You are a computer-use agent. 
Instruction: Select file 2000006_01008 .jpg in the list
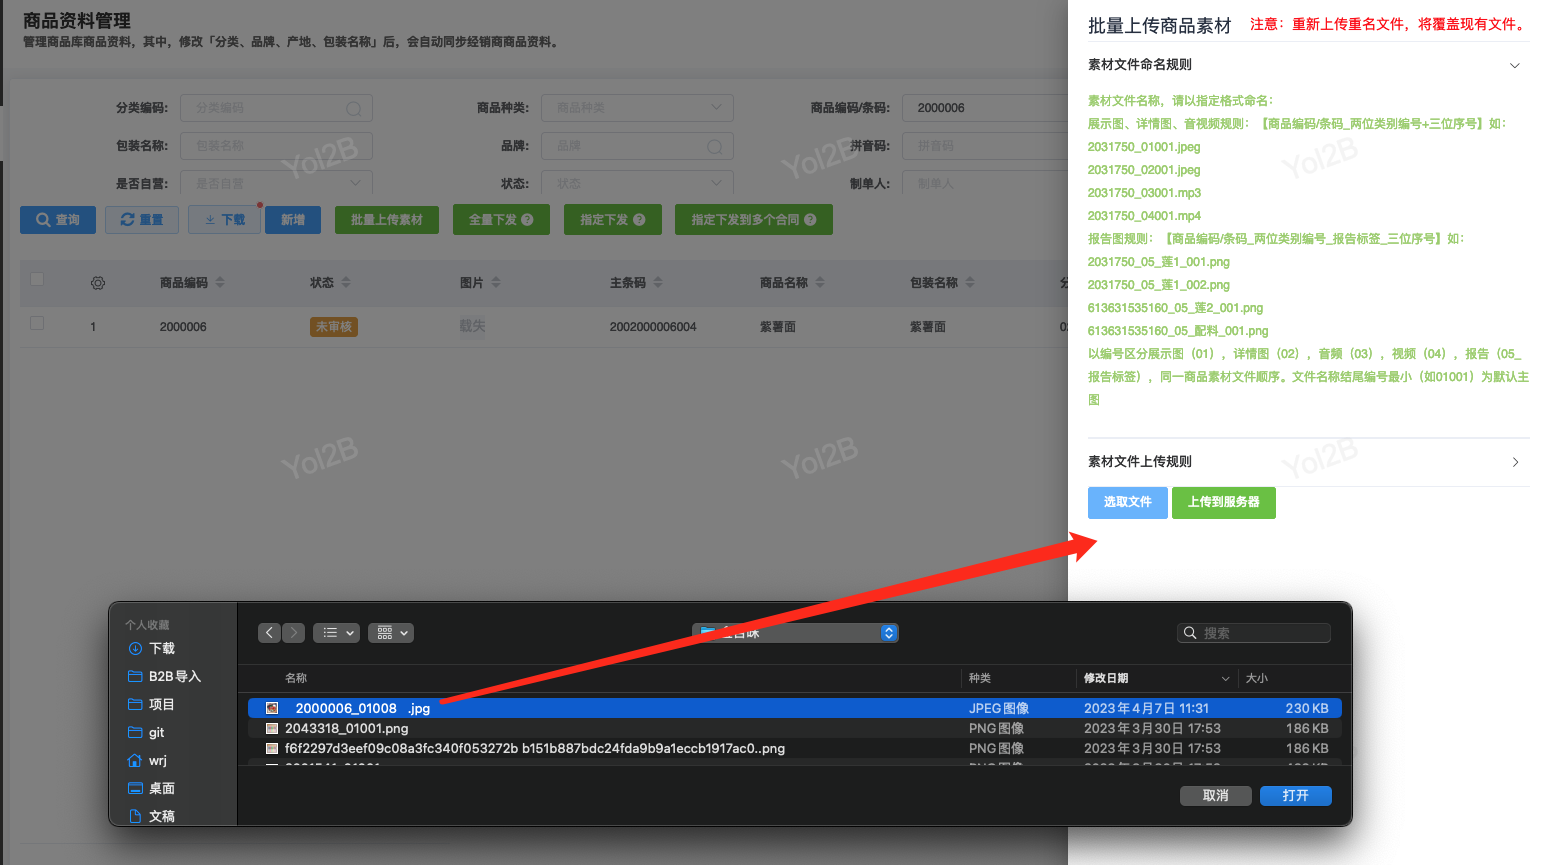click(794, 708)
